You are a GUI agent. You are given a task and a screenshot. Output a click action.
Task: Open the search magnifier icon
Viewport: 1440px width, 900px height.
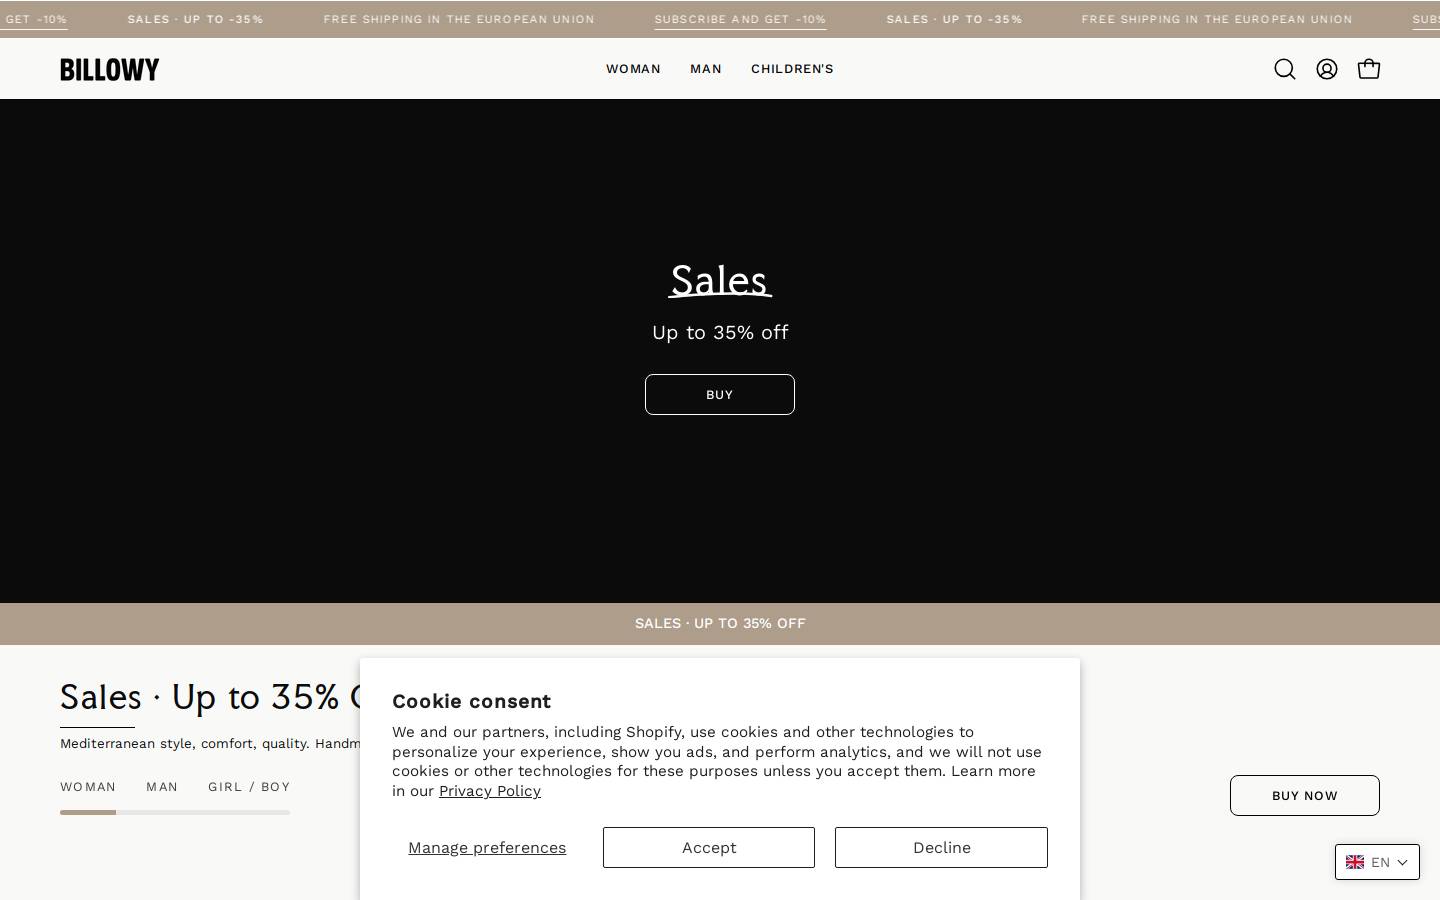click(x=1285, y=69)
